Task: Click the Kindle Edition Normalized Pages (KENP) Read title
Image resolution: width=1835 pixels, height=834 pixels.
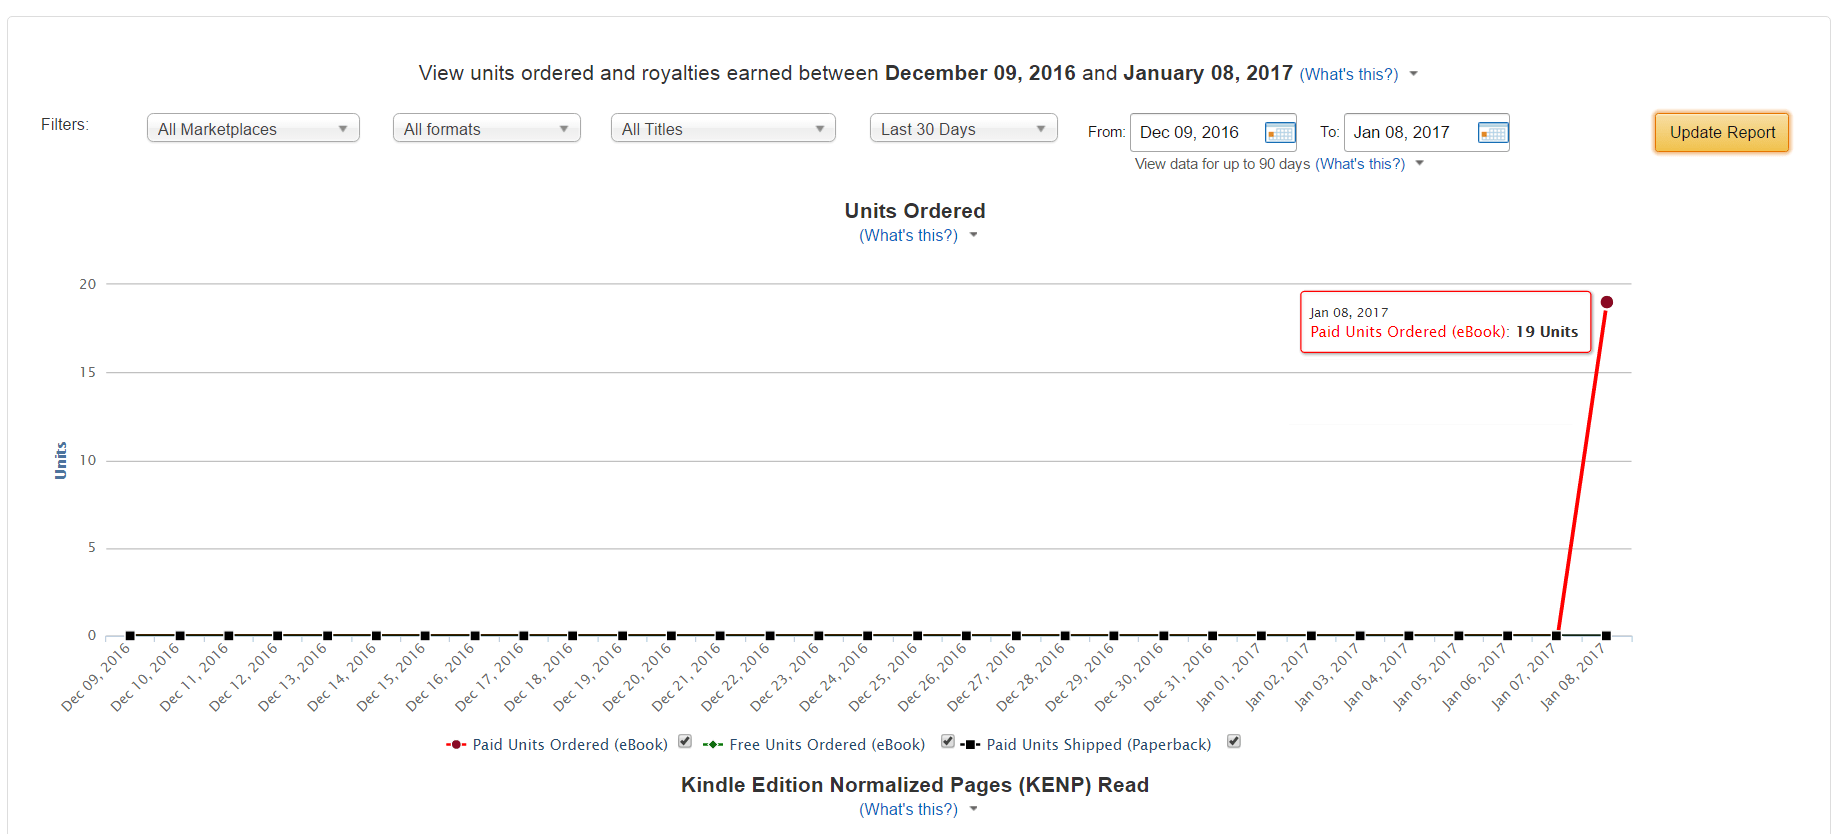Action: (x=915, y=785)
